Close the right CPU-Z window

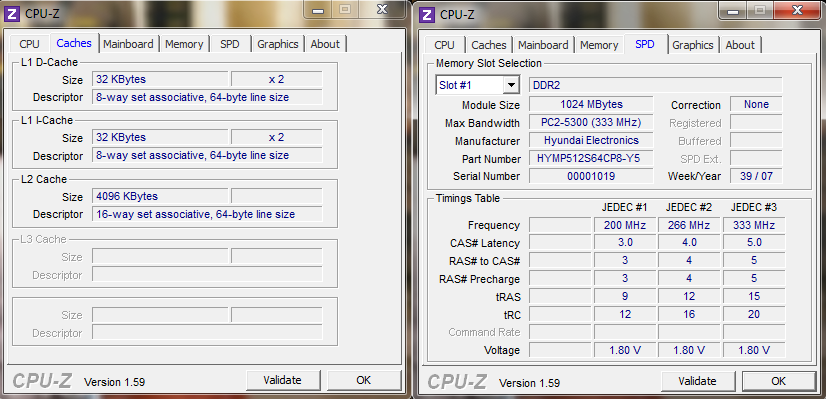point(797,10)
